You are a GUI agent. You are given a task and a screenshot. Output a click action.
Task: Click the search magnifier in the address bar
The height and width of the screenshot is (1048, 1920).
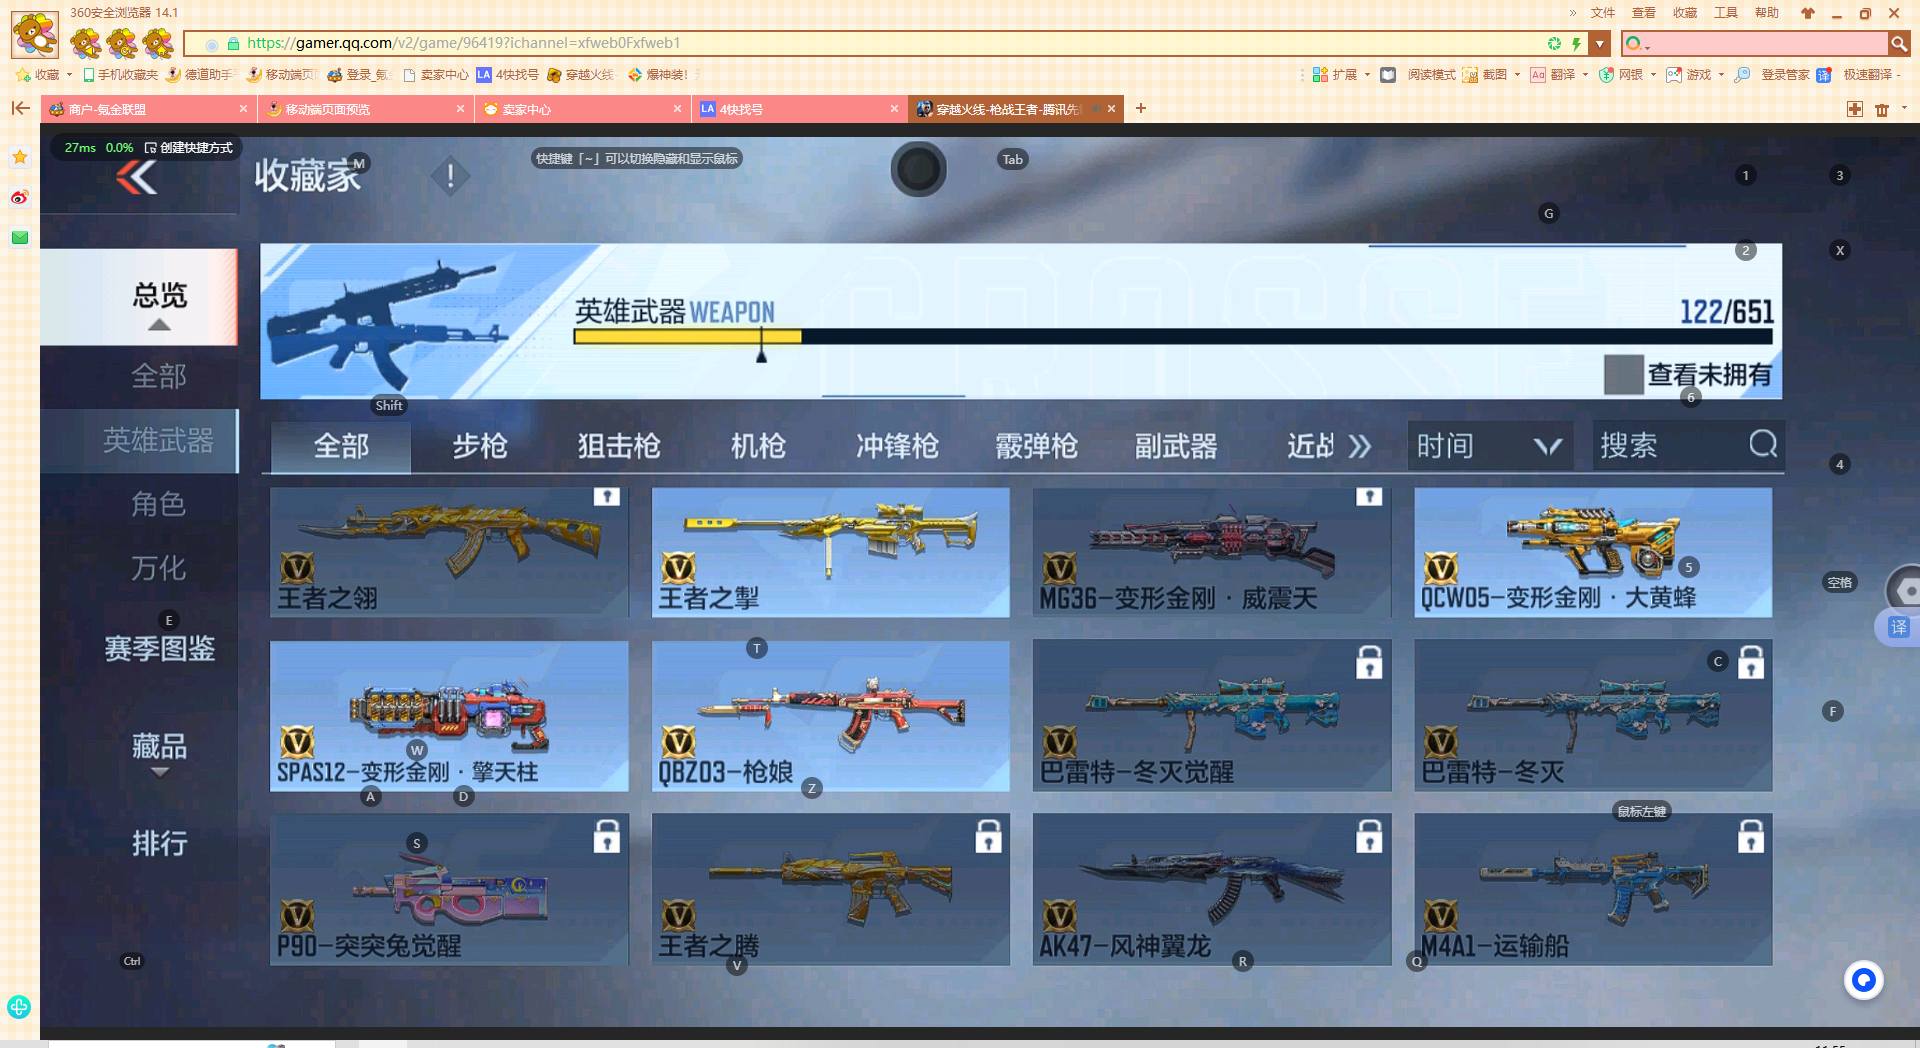(1899, 43)
